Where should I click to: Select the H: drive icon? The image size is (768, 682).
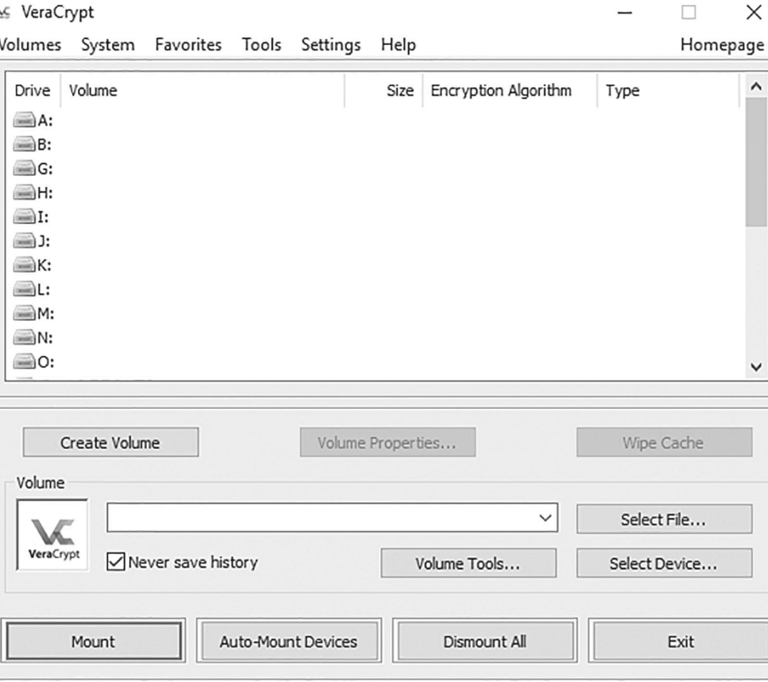pyautogui.click(x=24, y=192)
